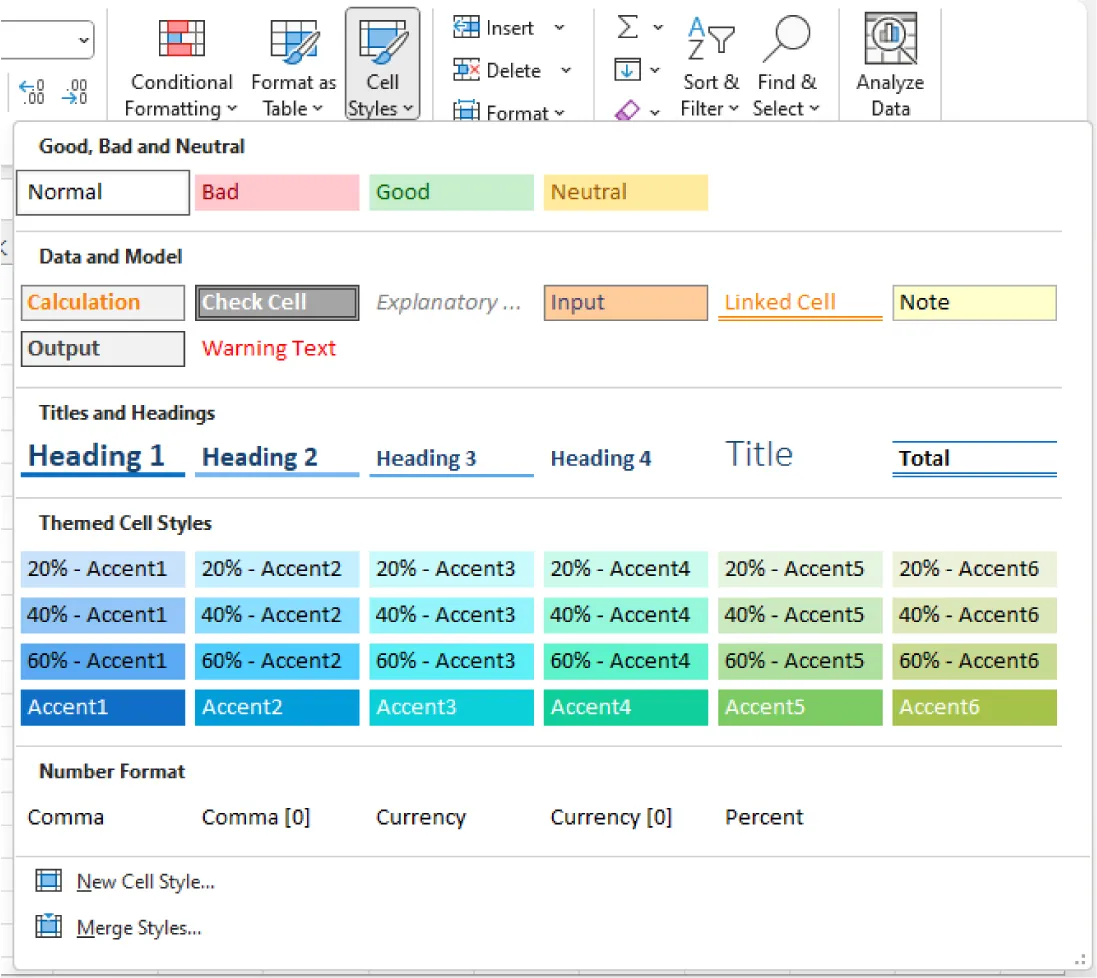The width and height of the screenshot is (1097, 978).
Task: Apply the Percent number format
Action: pos(763,817)
